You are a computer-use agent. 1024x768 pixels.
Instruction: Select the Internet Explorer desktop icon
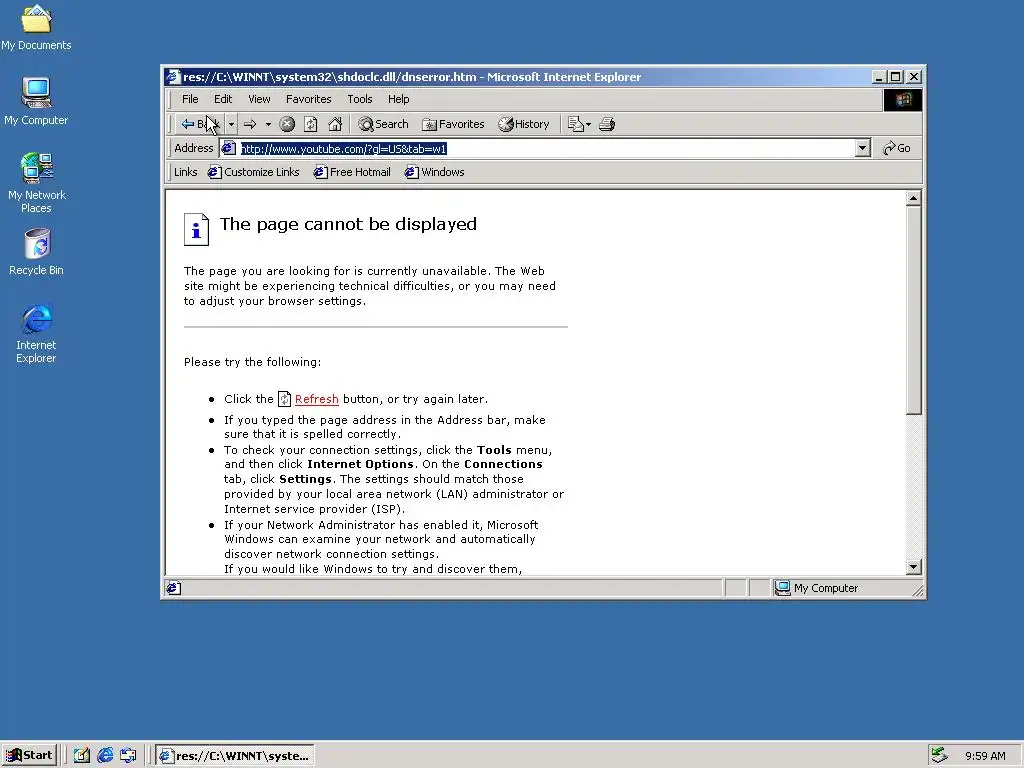[37, 334]
